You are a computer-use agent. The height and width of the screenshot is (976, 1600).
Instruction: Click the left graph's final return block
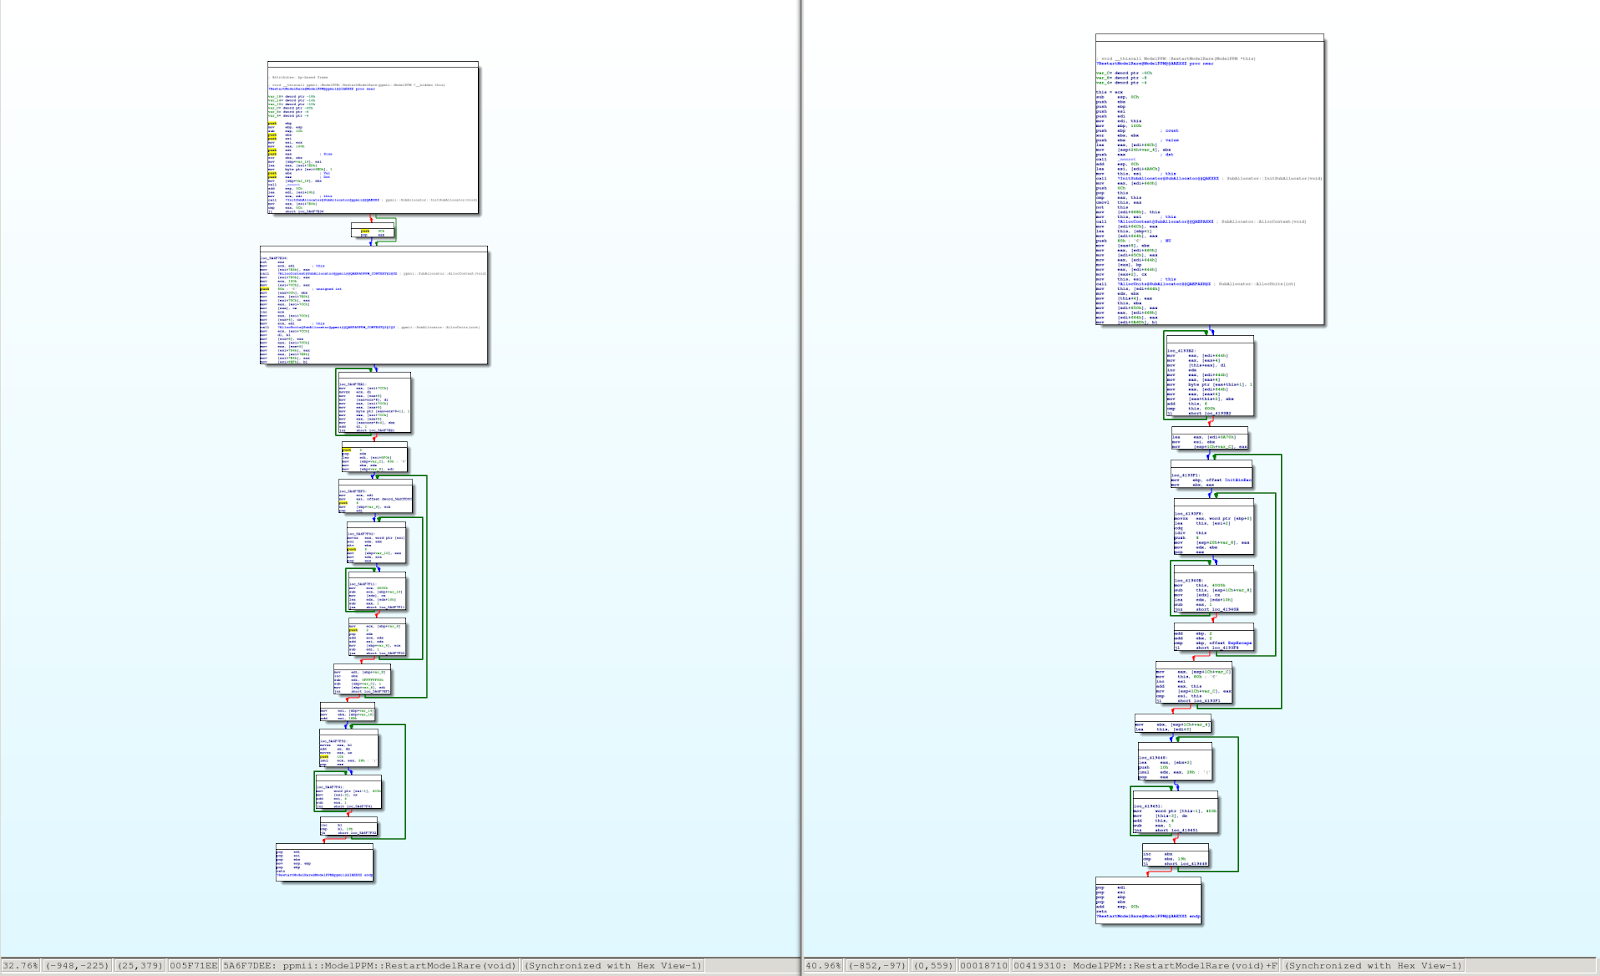point(324,863)
